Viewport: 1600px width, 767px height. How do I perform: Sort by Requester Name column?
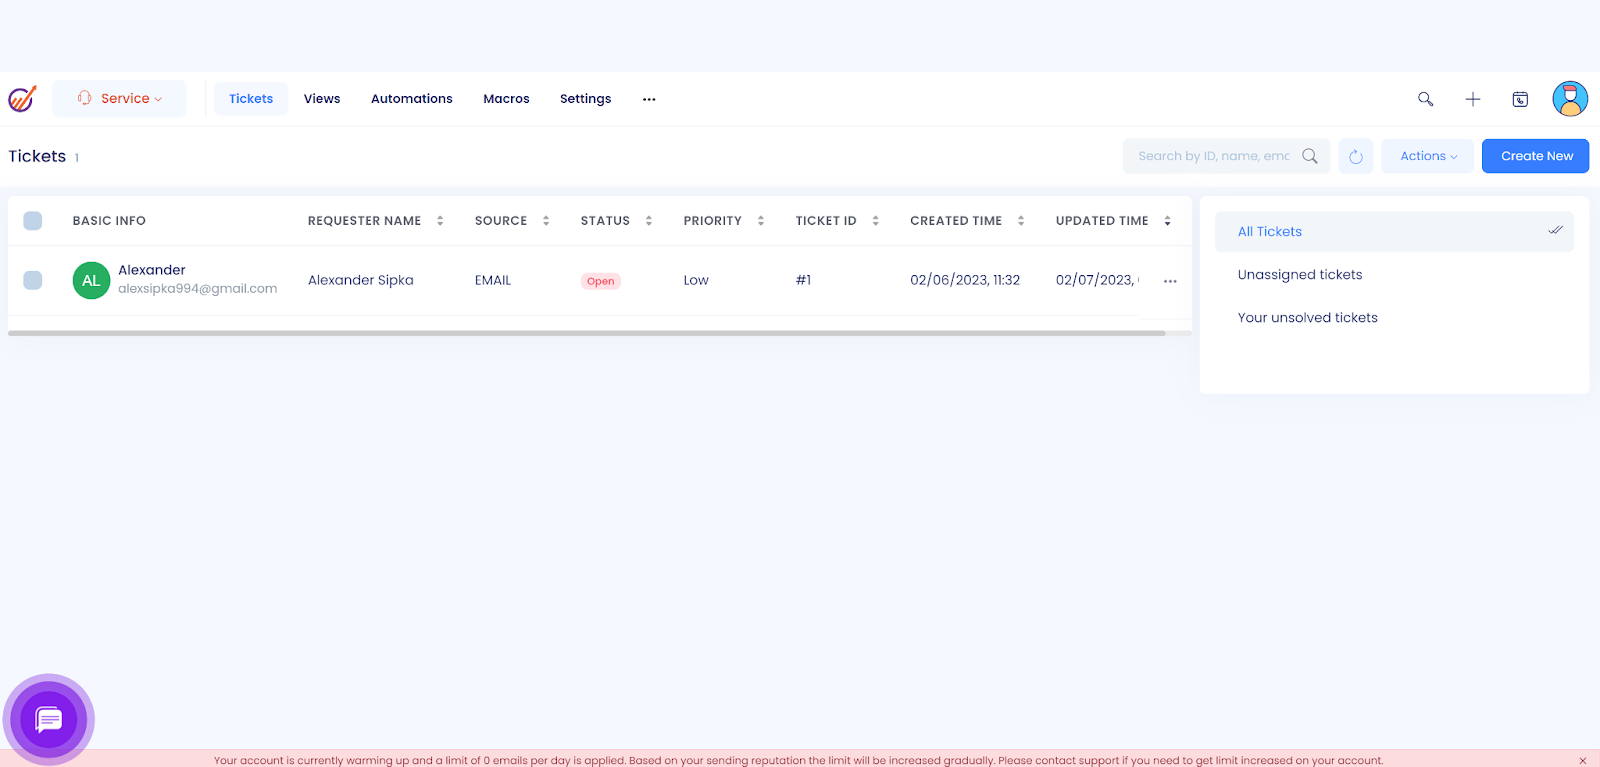pyautogui.click(x=439, y=221)
